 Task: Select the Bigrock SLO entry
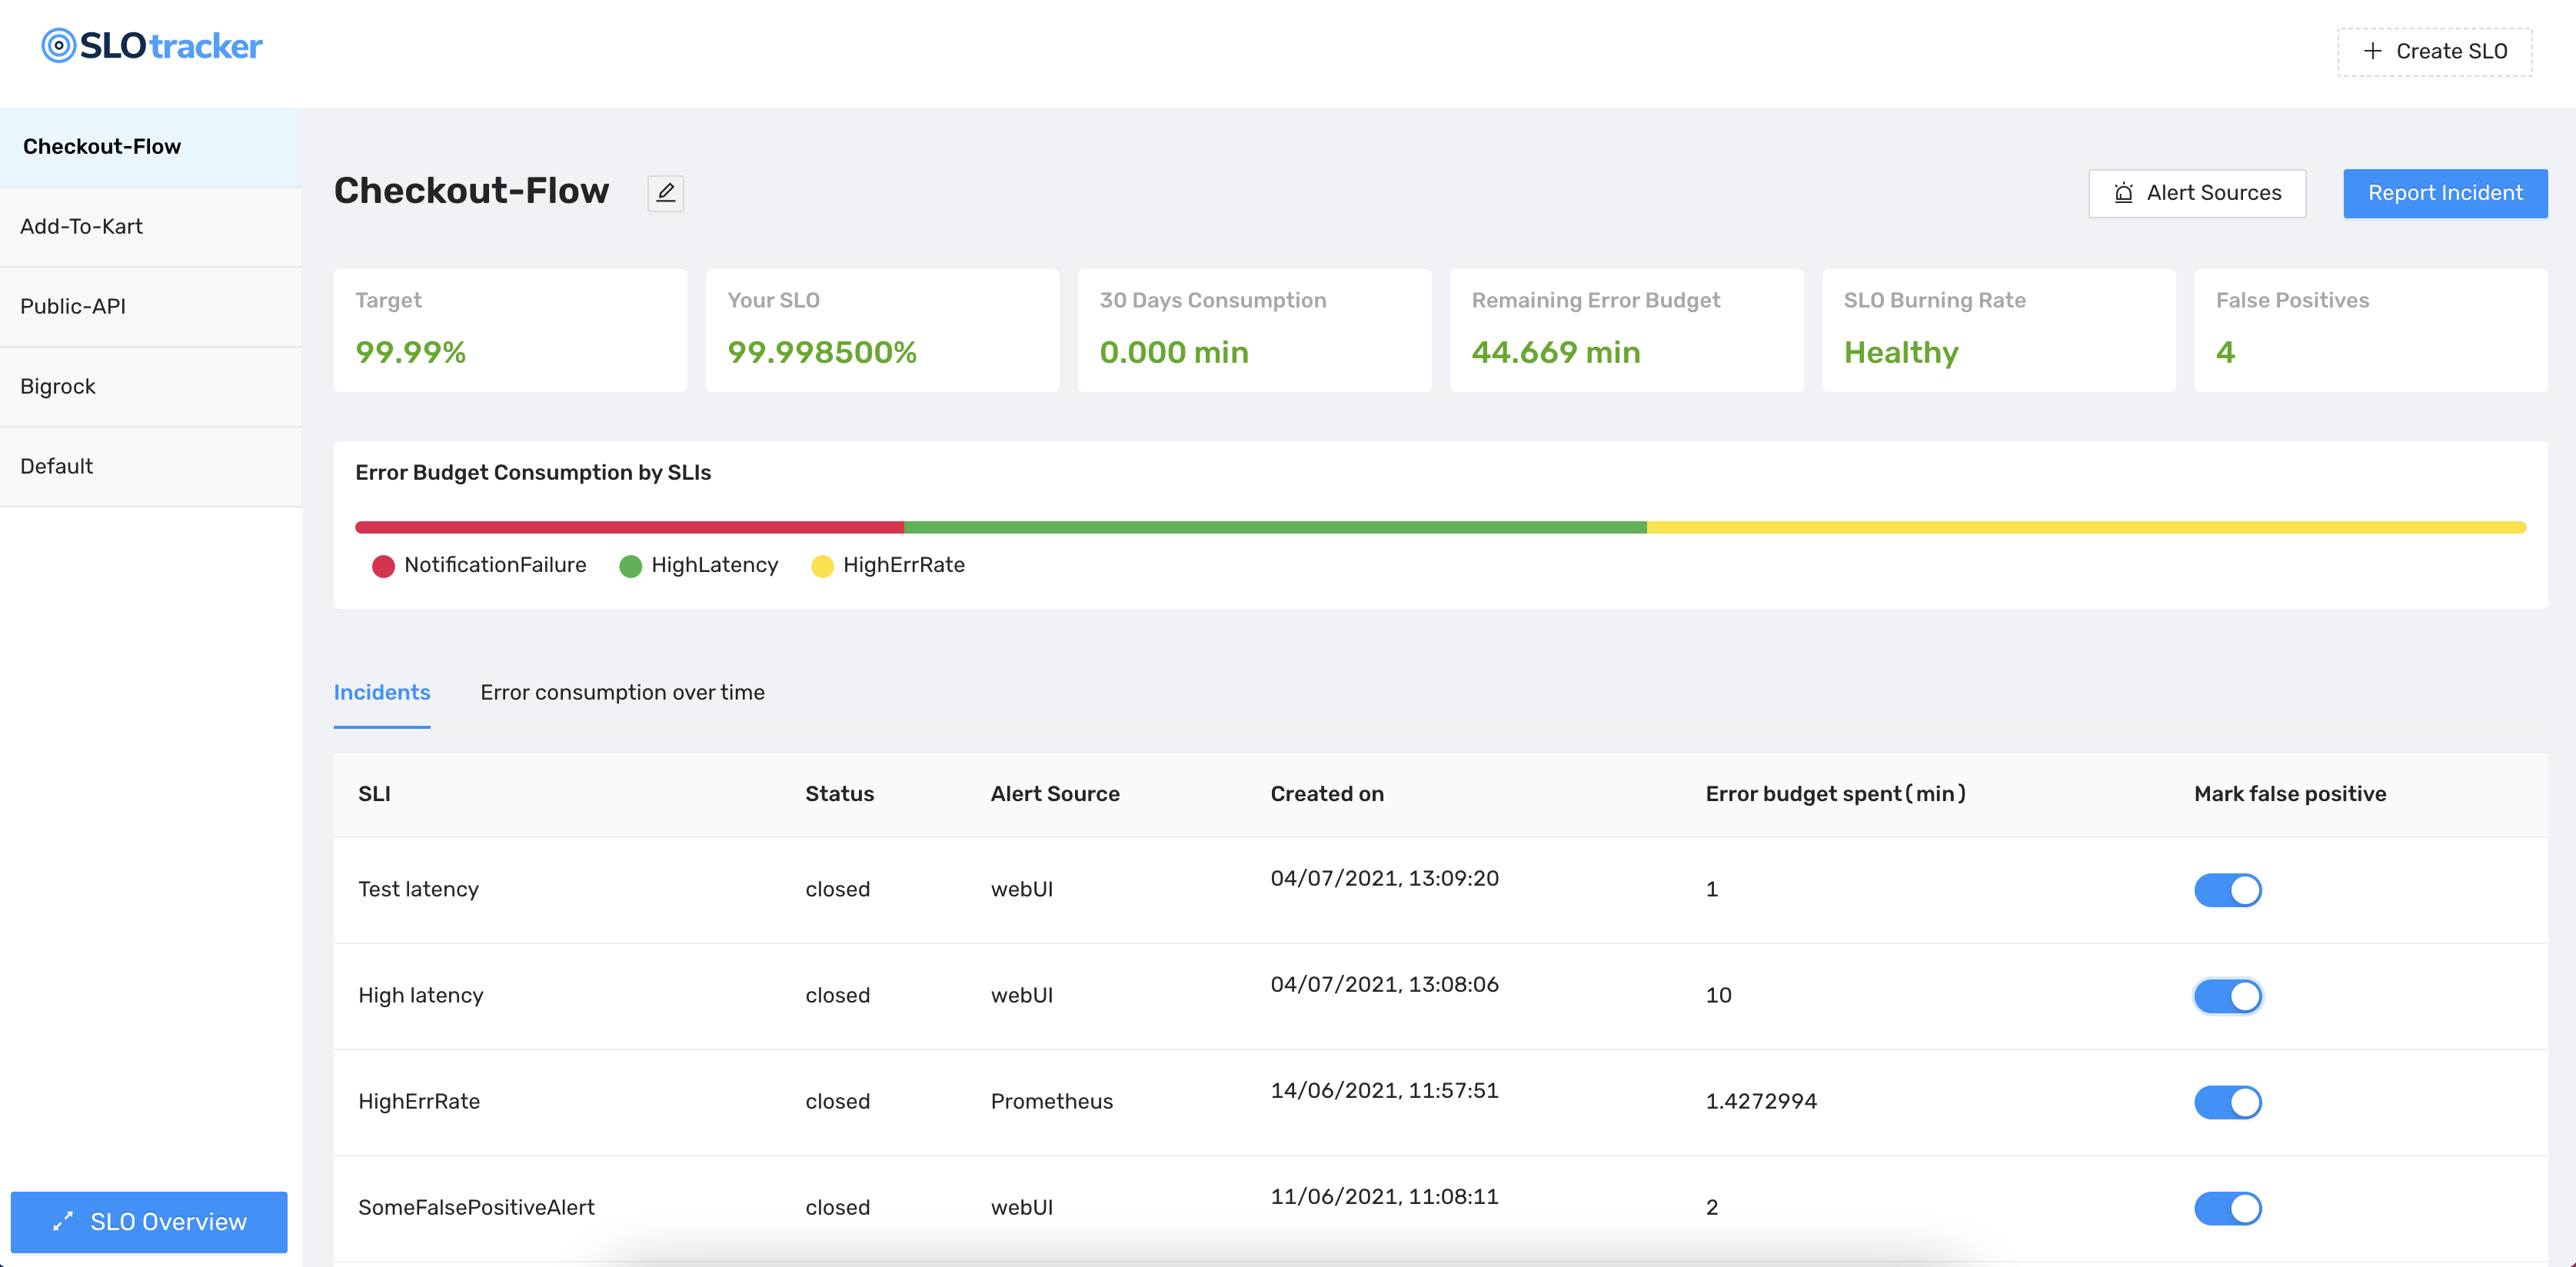(x=58, y=386)
